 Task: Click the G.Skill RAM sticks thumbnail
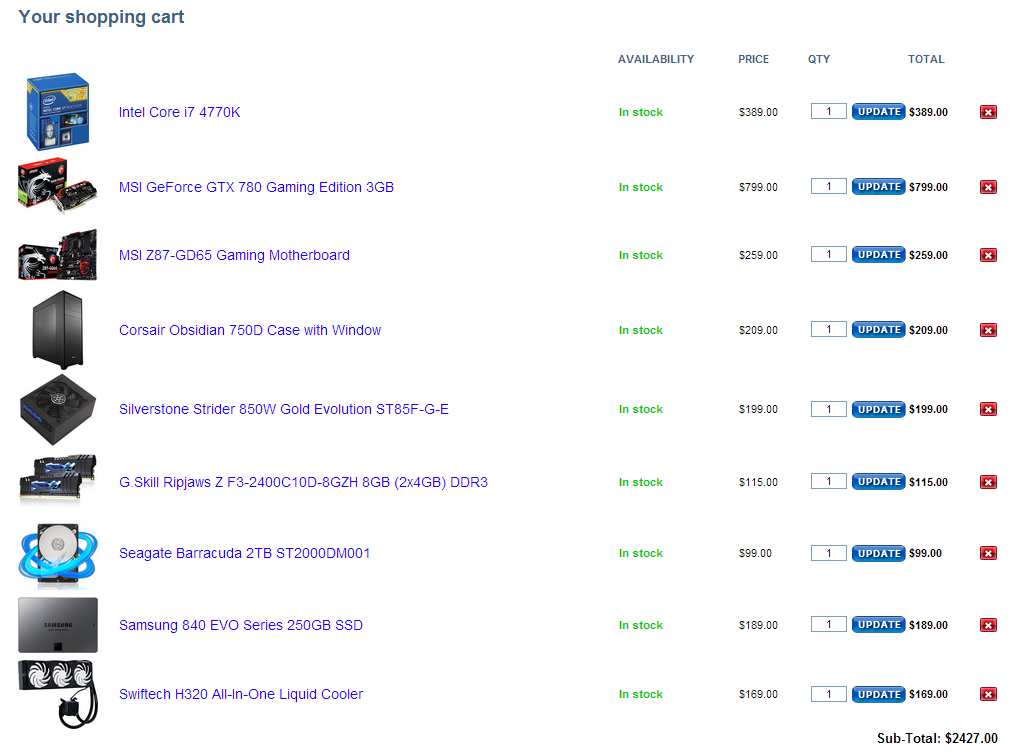coord(57,478)
